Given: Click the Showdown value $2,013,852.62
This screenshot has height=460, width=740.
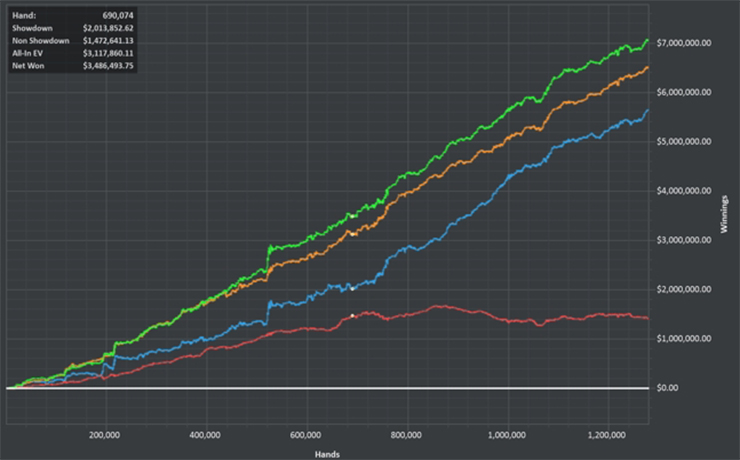Looking at the screenshot, I should point(108,28).
